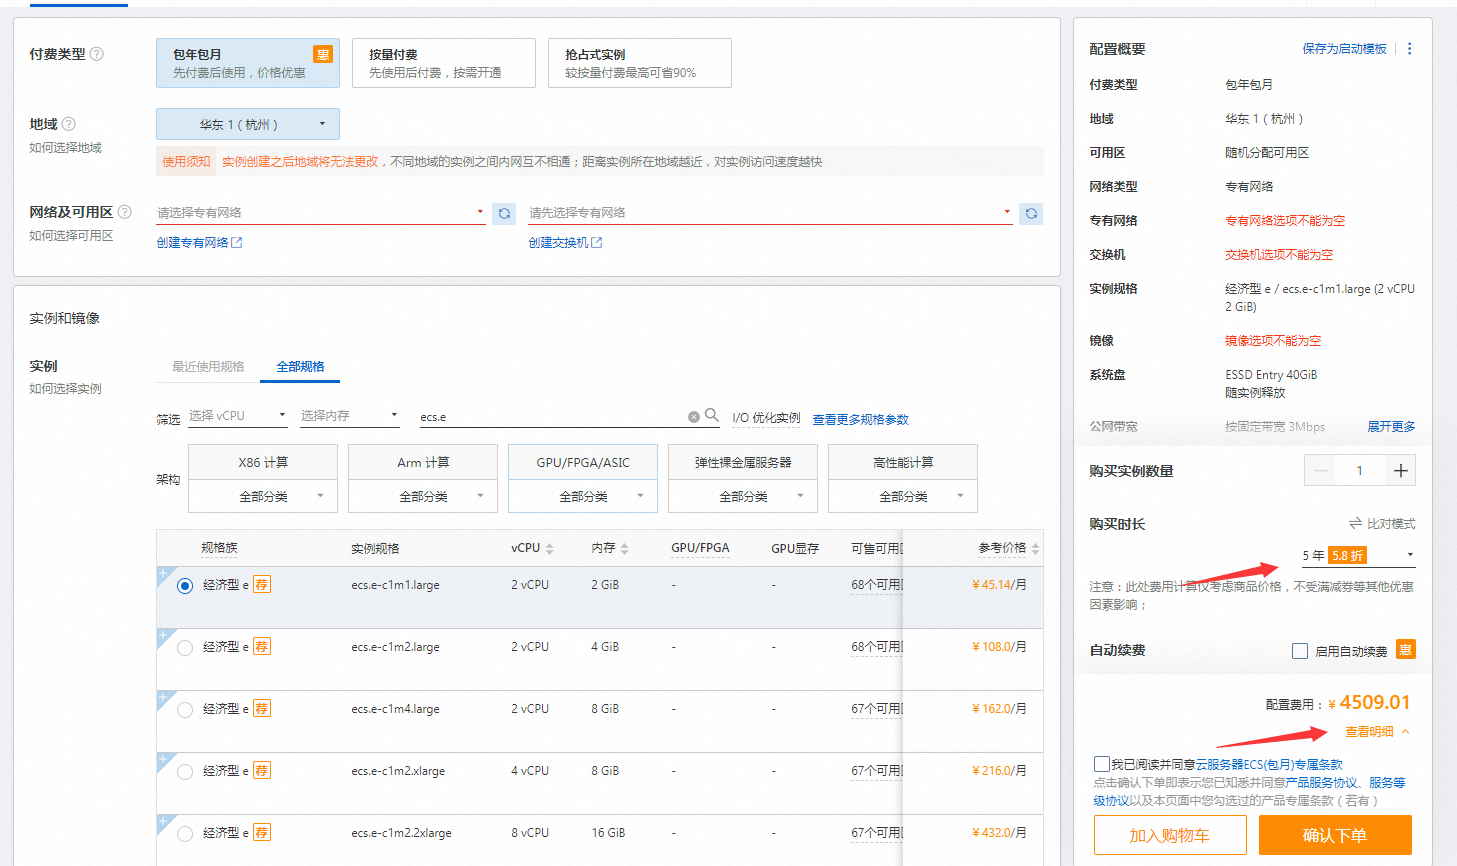Click the 荐 badge on the ecs.e-c1m4.large row

(x=262, y=709)
